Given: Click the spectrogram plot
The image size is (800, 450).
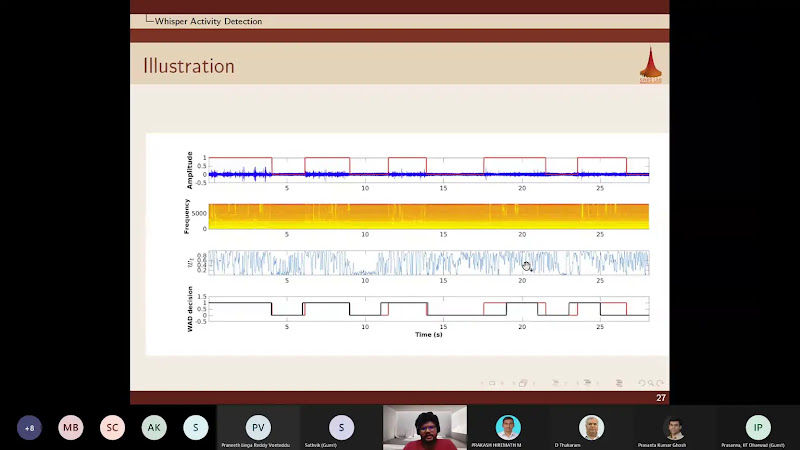Looking at the screenshot, I should [x=429, y=216].
